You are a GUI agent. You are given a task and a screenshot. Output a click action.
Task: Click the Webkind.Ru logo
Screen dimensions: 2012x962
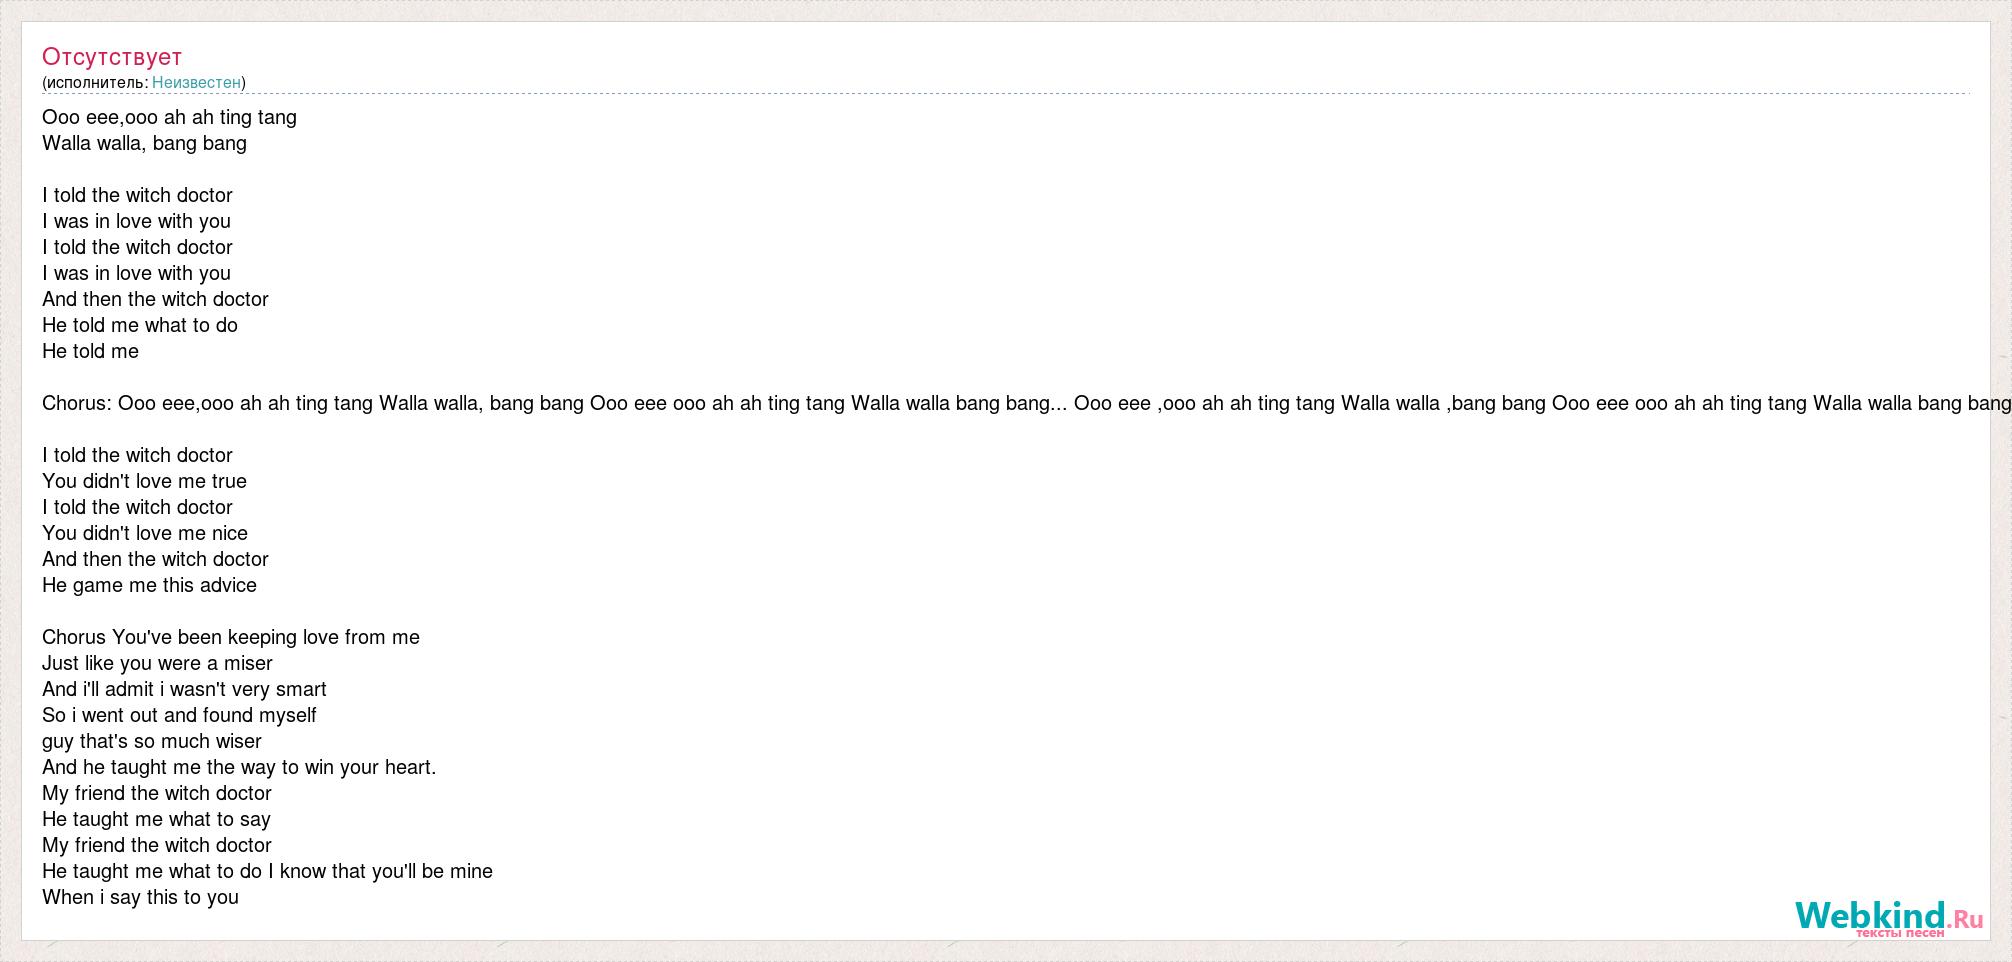point(1888,916)
